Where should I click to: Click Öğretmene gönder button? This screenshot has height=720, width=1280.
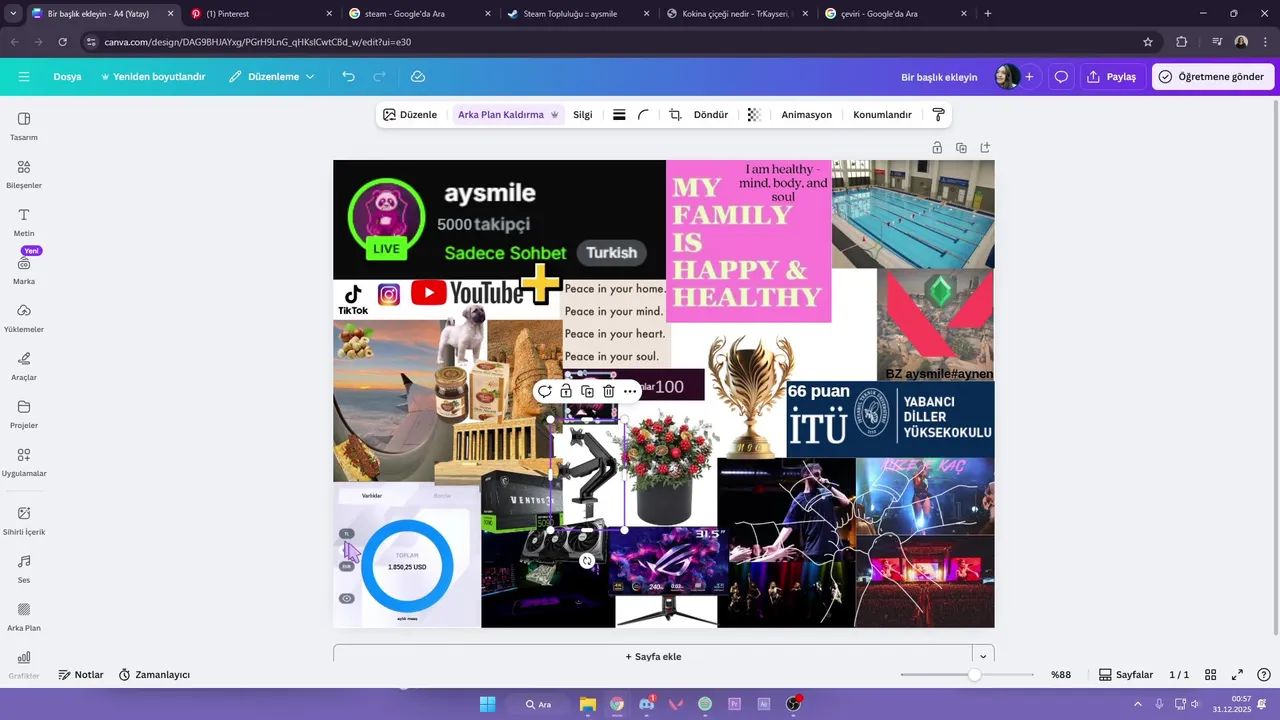click(1212, 77)
